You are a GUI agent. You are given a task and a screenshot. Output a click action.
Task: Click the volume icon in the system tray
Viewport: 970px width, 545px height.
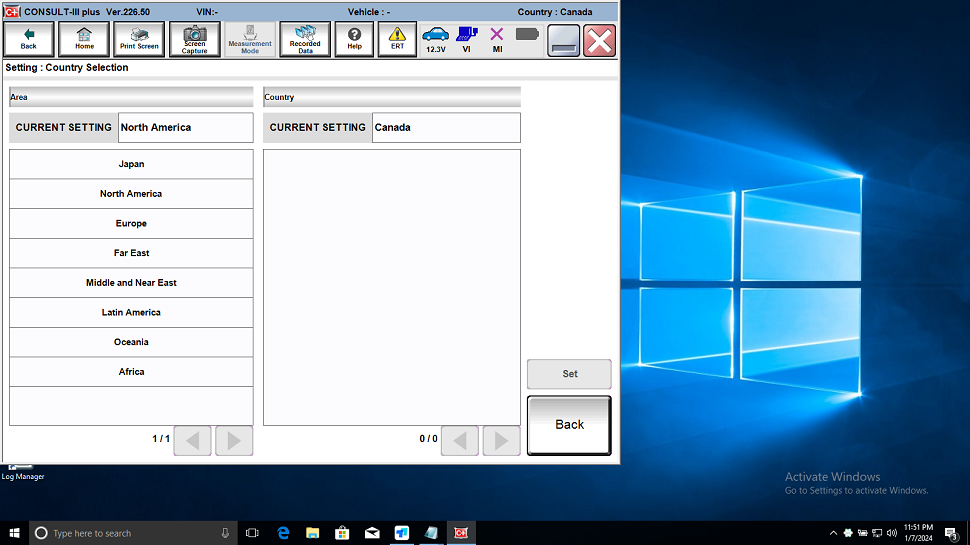(x=891, y=533)
